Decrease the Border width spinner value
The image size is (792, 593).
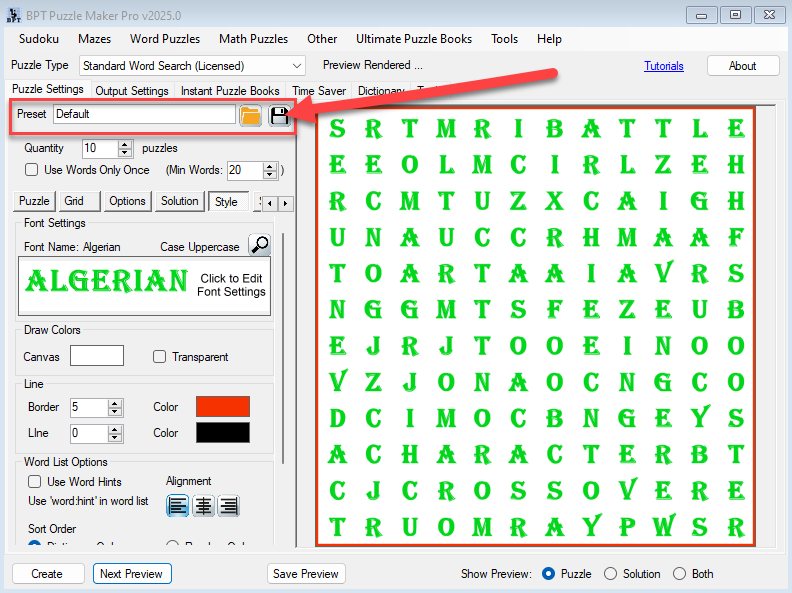115,412
